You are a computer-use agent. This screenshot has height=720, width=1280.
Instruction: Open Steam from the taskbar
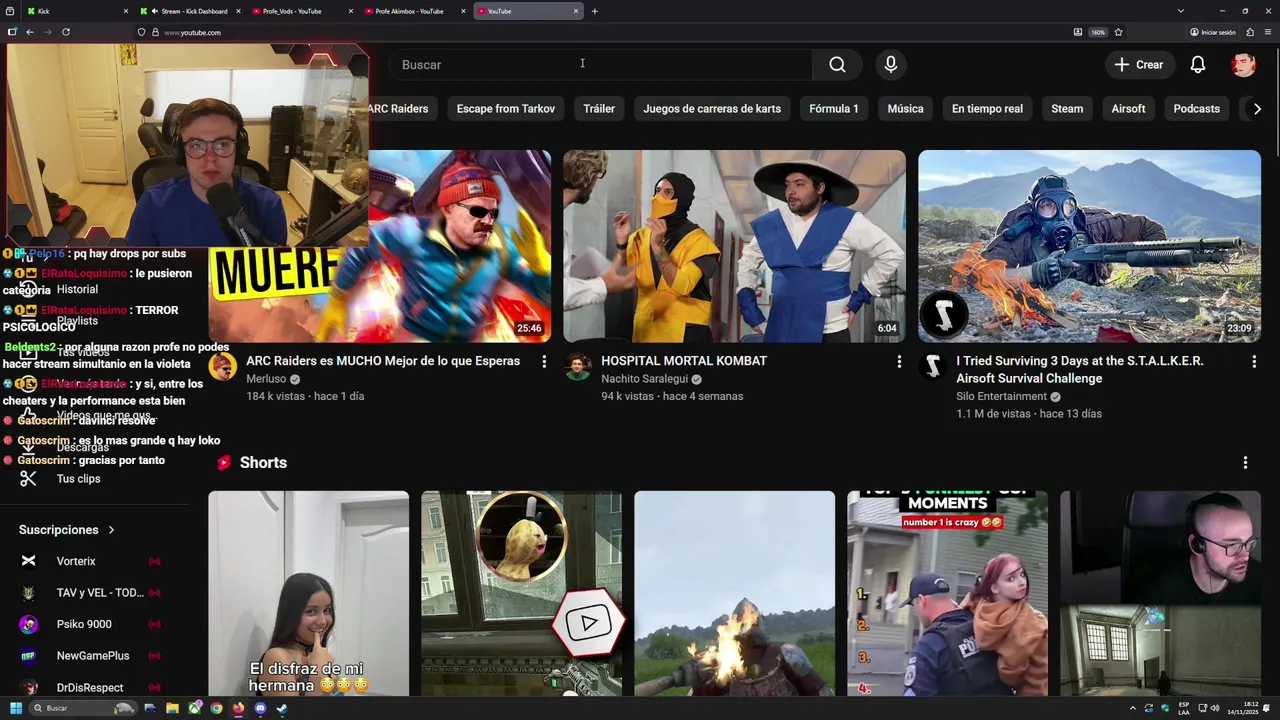click(x=282, y=708)
